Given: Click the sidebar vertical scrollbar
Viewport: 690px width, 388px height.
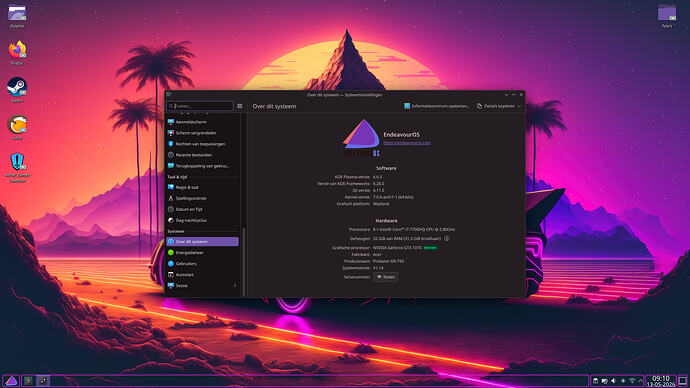Looking at the screenshot, I should (243, 261).
